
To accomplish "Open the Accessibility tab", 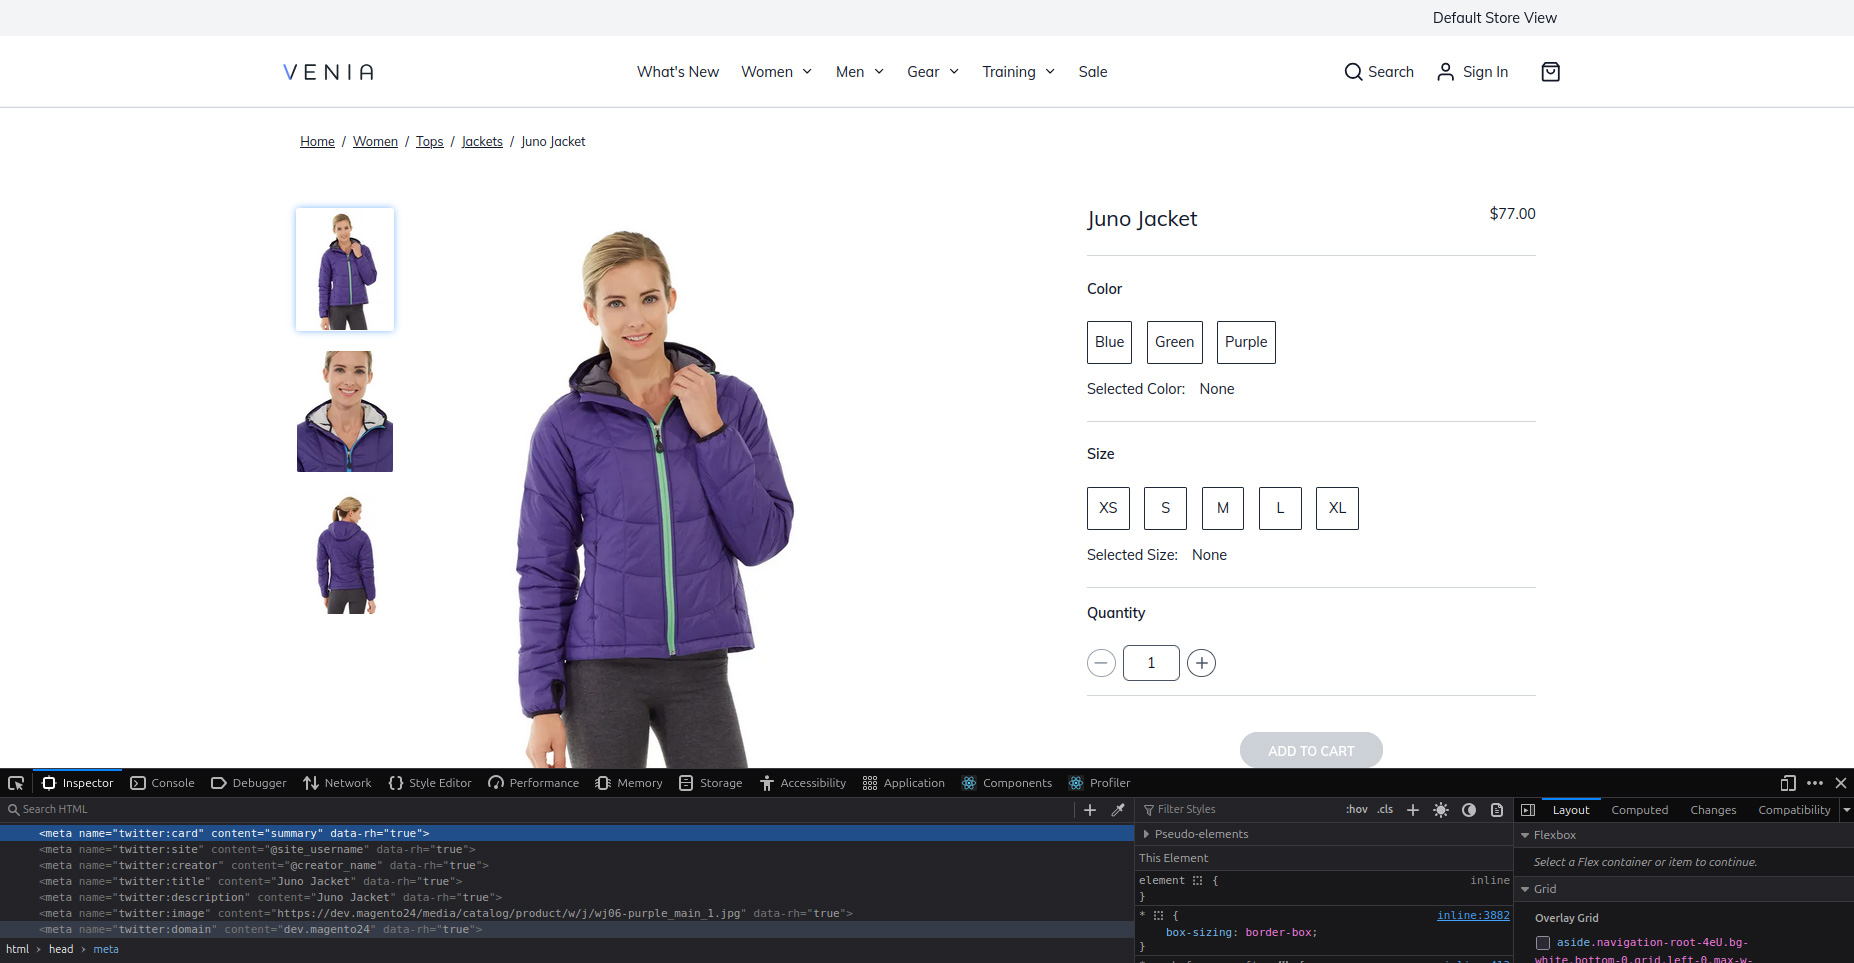I will 802,783.
